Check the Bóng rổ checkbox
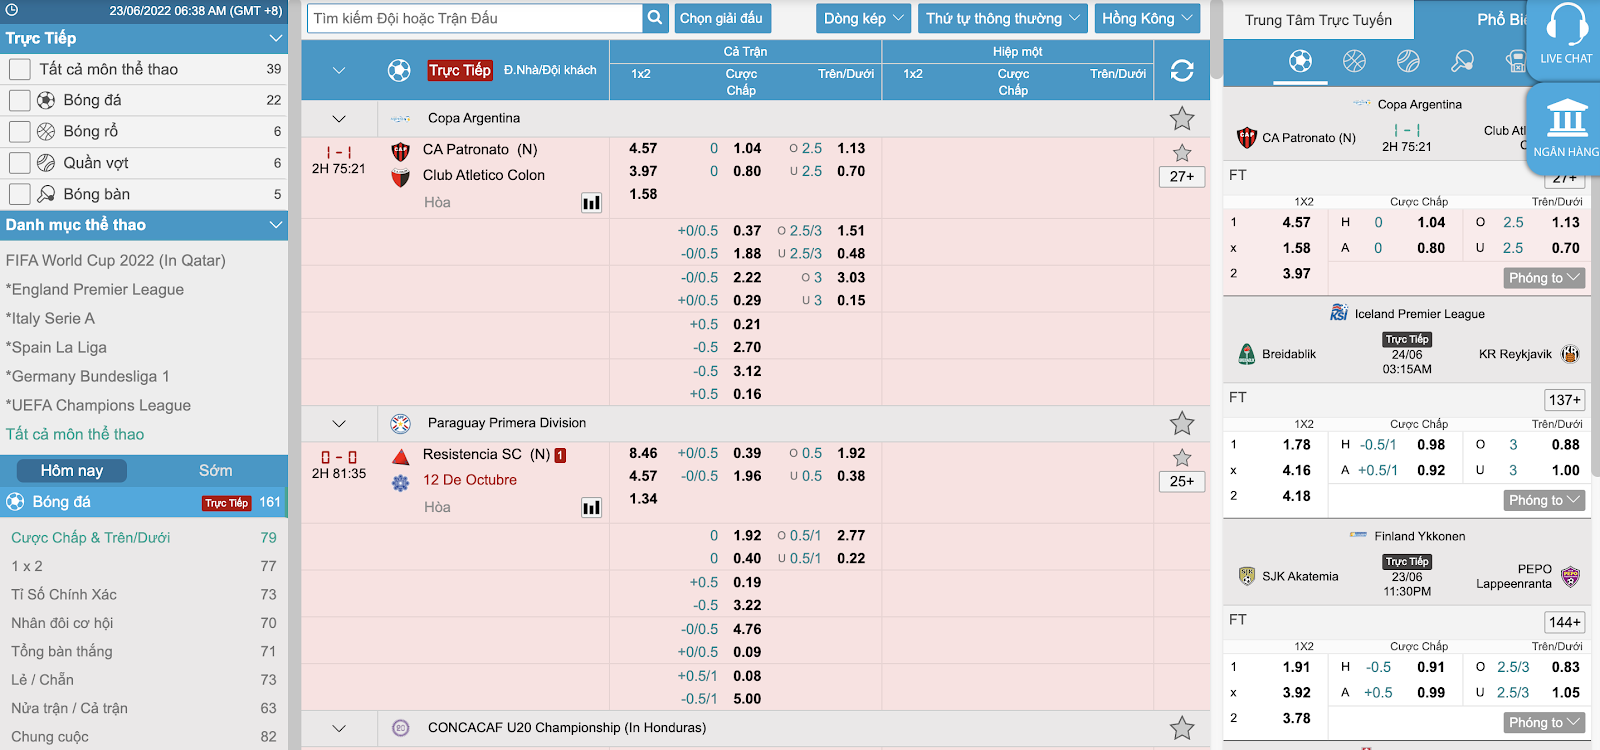Image resolution: width=1600 pixels, height=750 pixels. coord(19,131)
